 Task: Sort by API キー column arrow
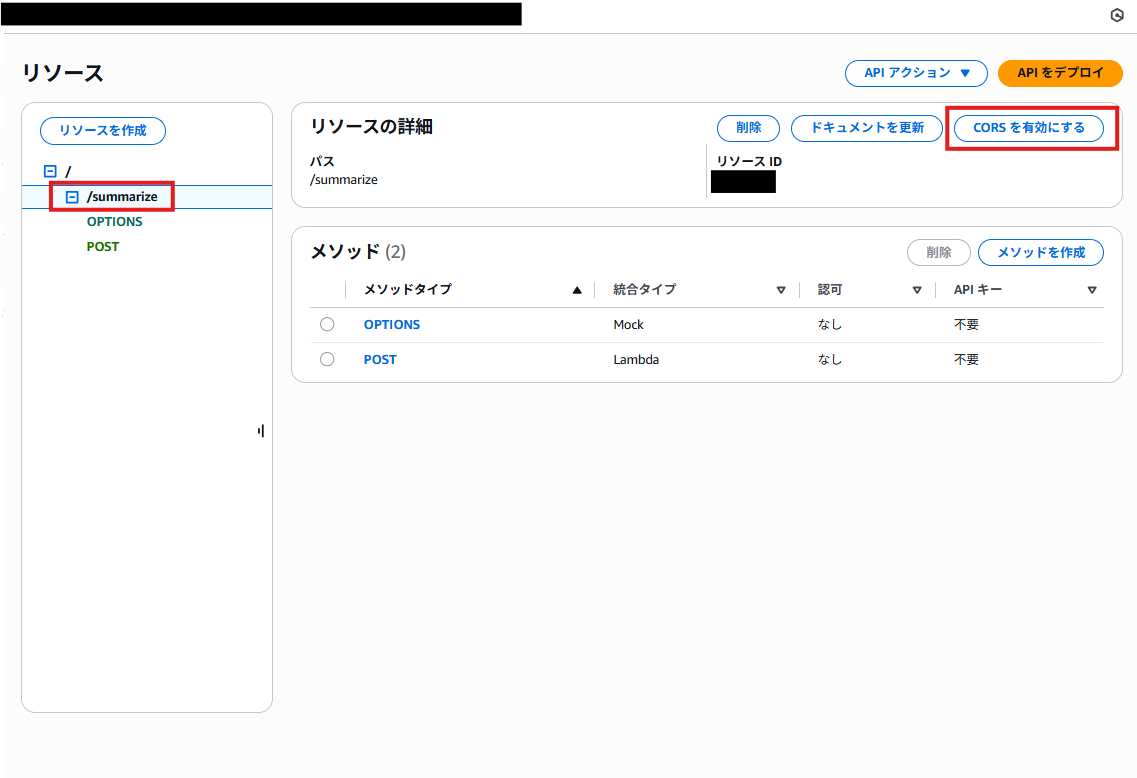(x=1092, y=290)
